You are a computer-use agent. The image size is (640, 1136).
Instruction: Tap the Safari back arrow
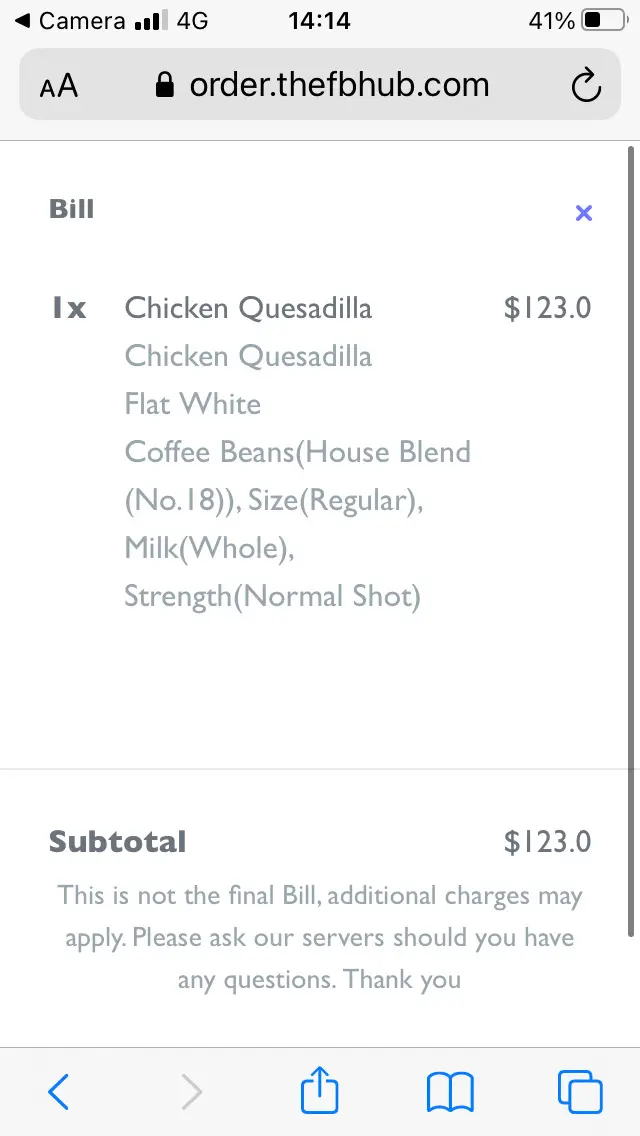click(x=59, y=1091)
